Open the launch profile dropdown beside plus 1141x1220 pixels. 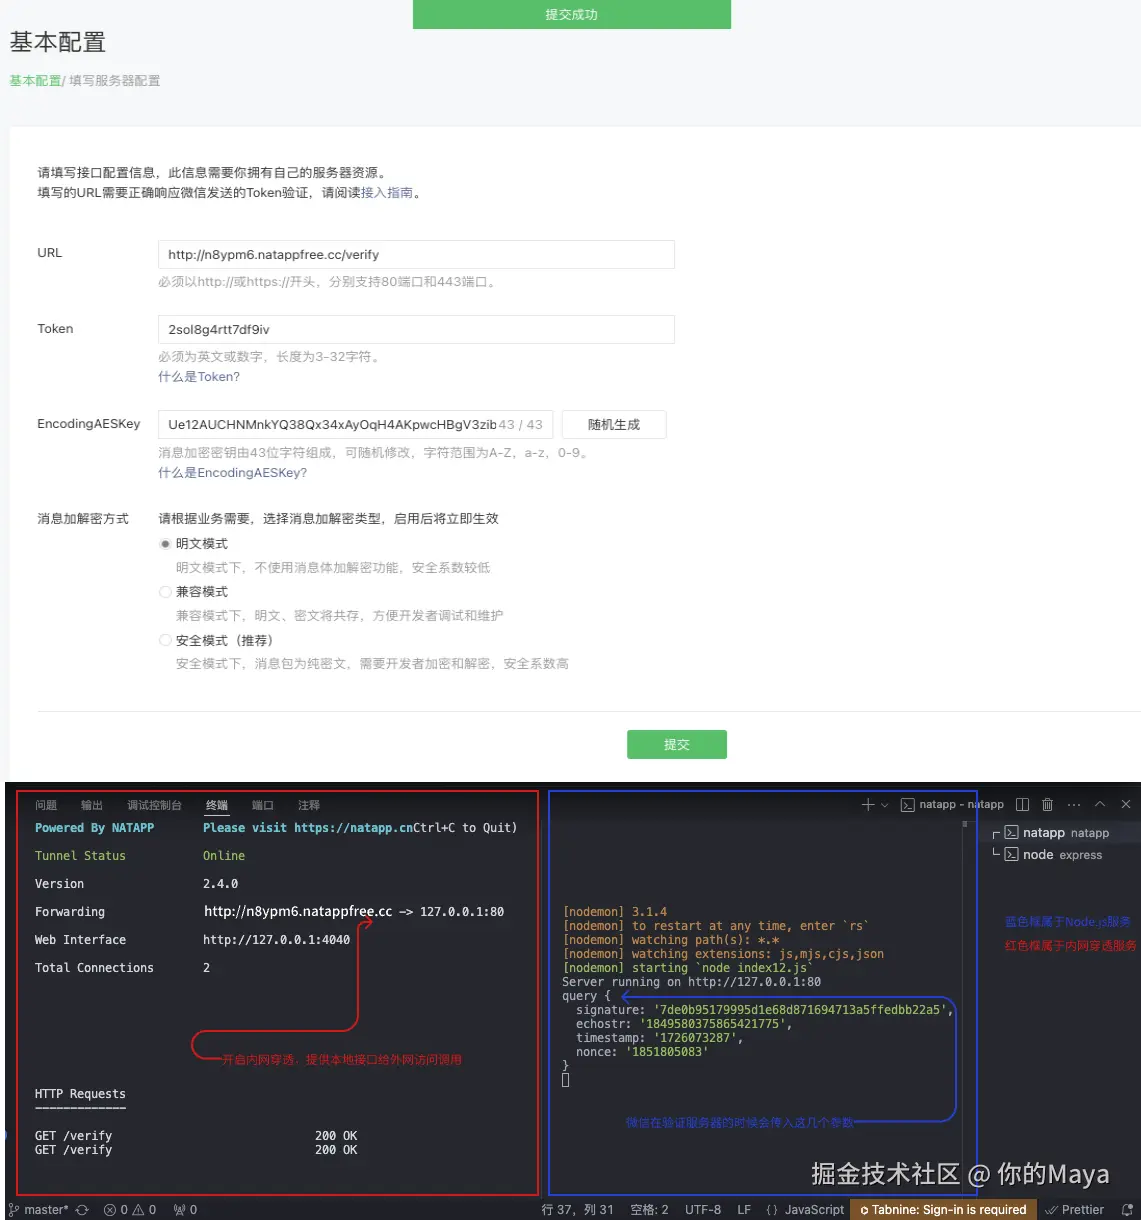885,805
